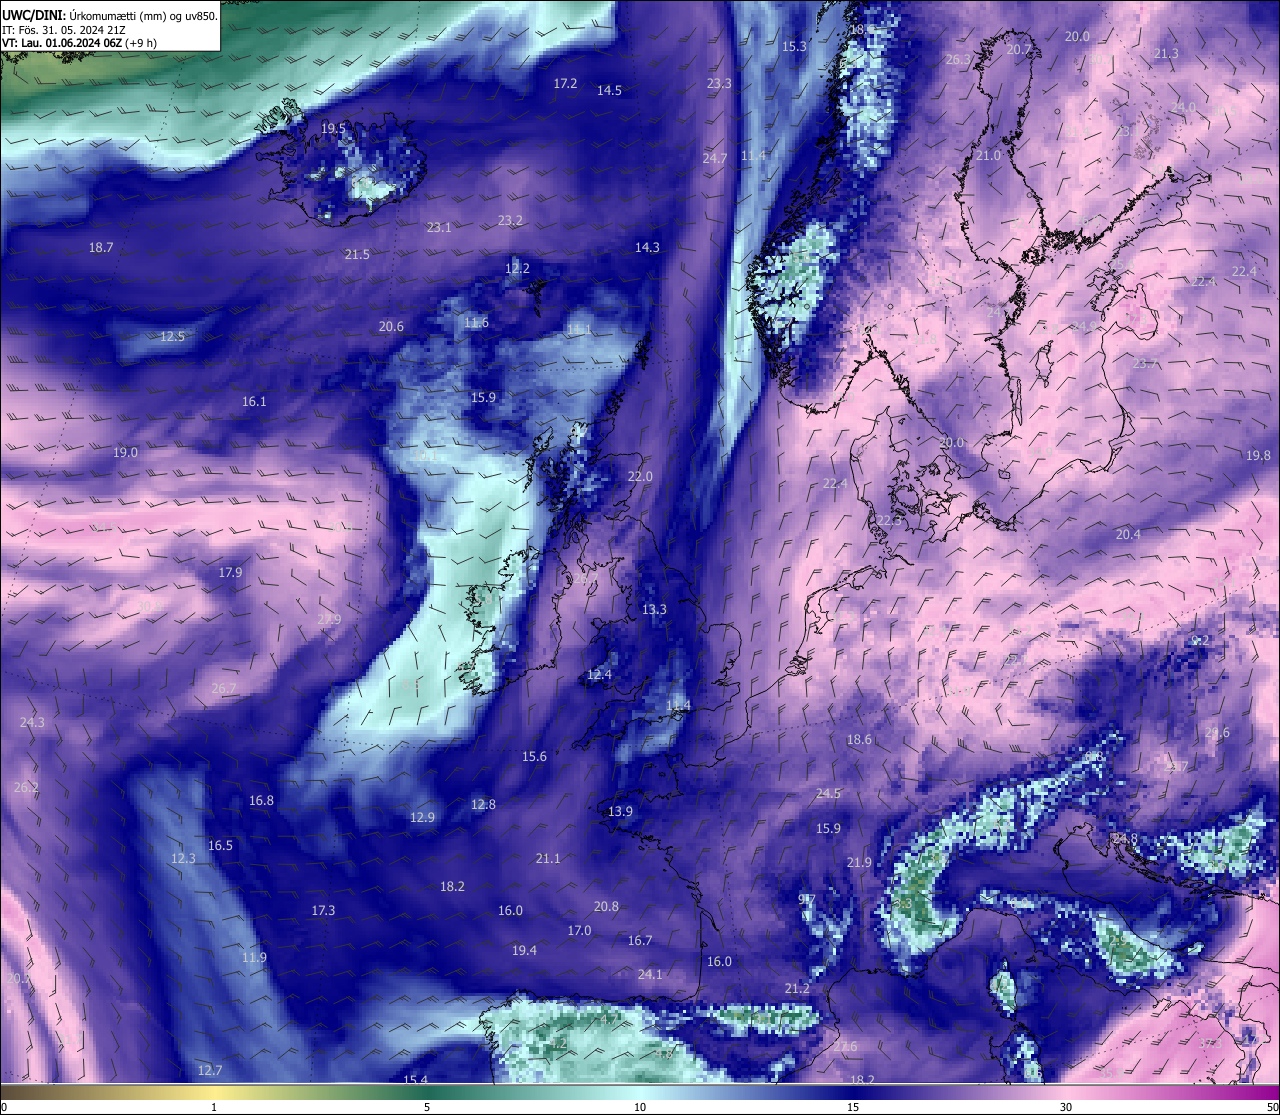Click the value 11.6 on the map

tap(476, 323)
